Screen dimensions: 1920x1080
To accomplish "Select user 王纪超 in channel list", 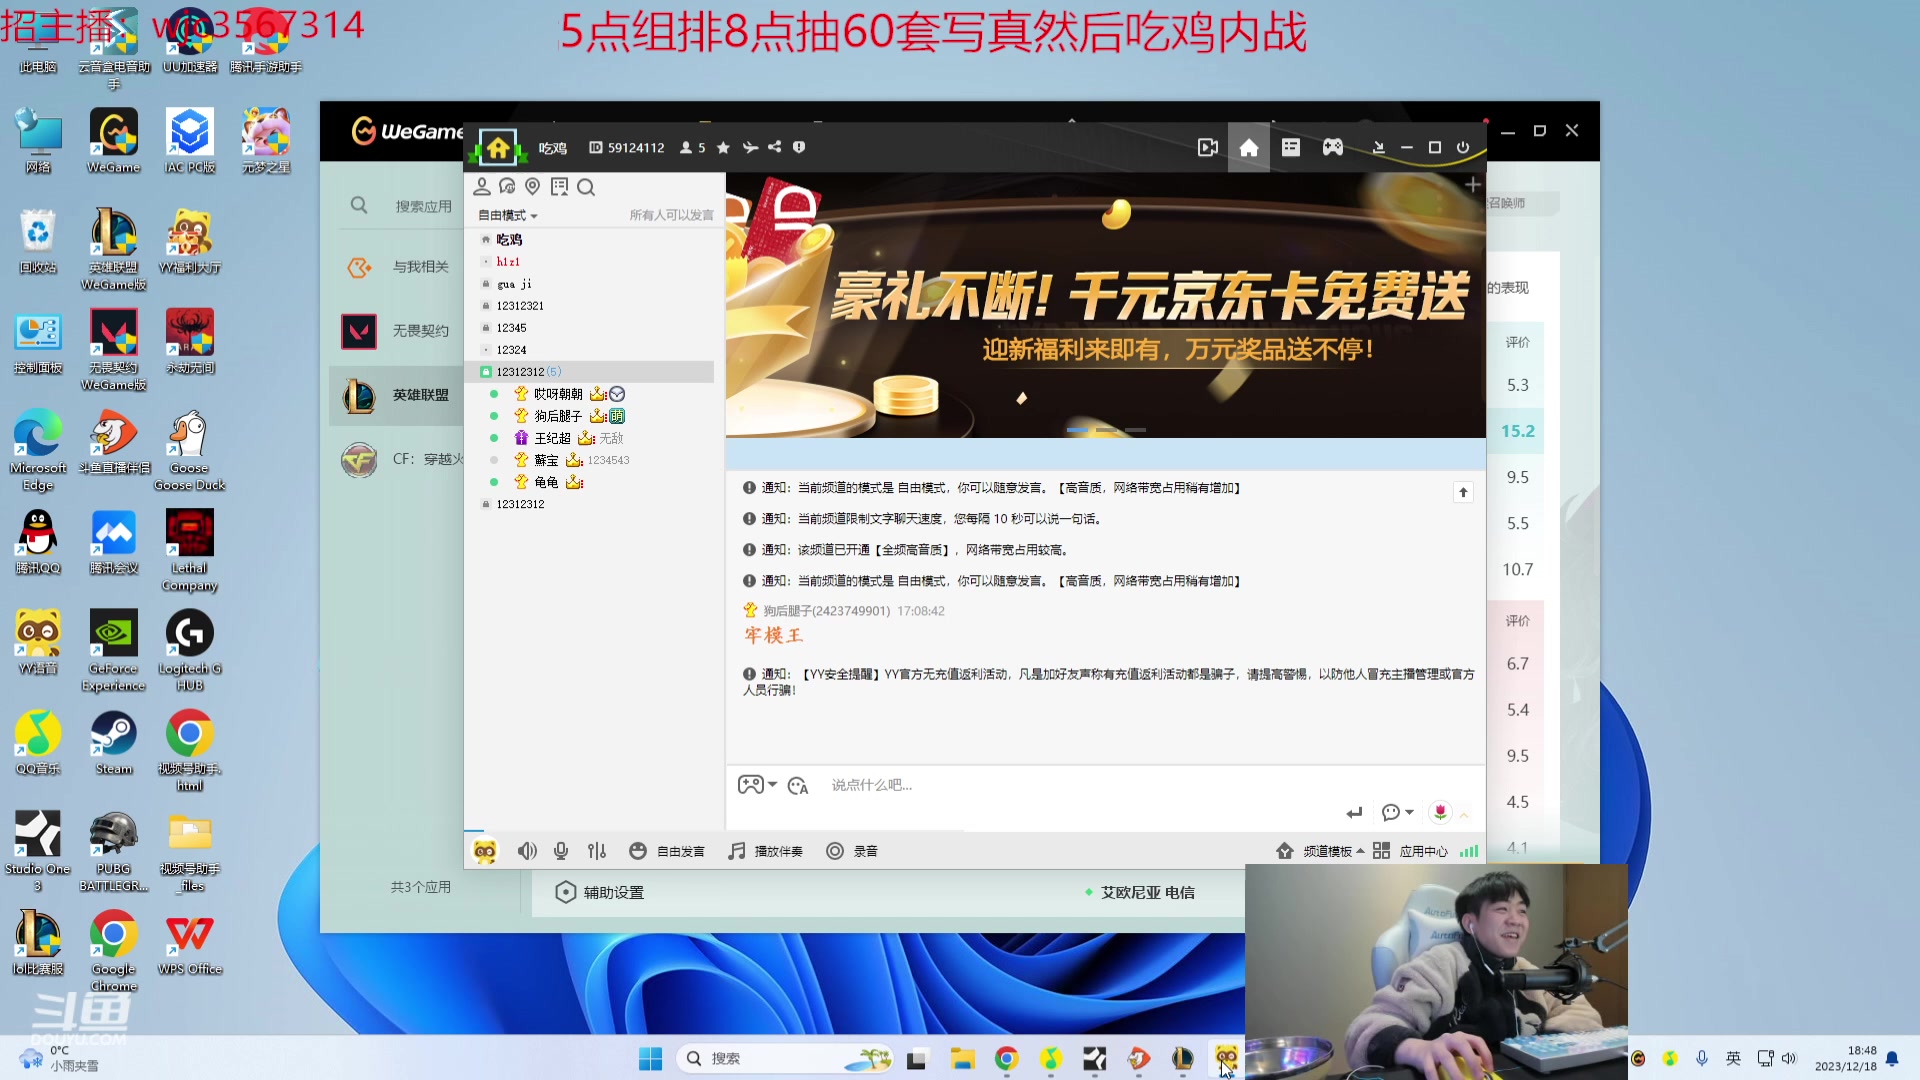I will click(552, 438).
